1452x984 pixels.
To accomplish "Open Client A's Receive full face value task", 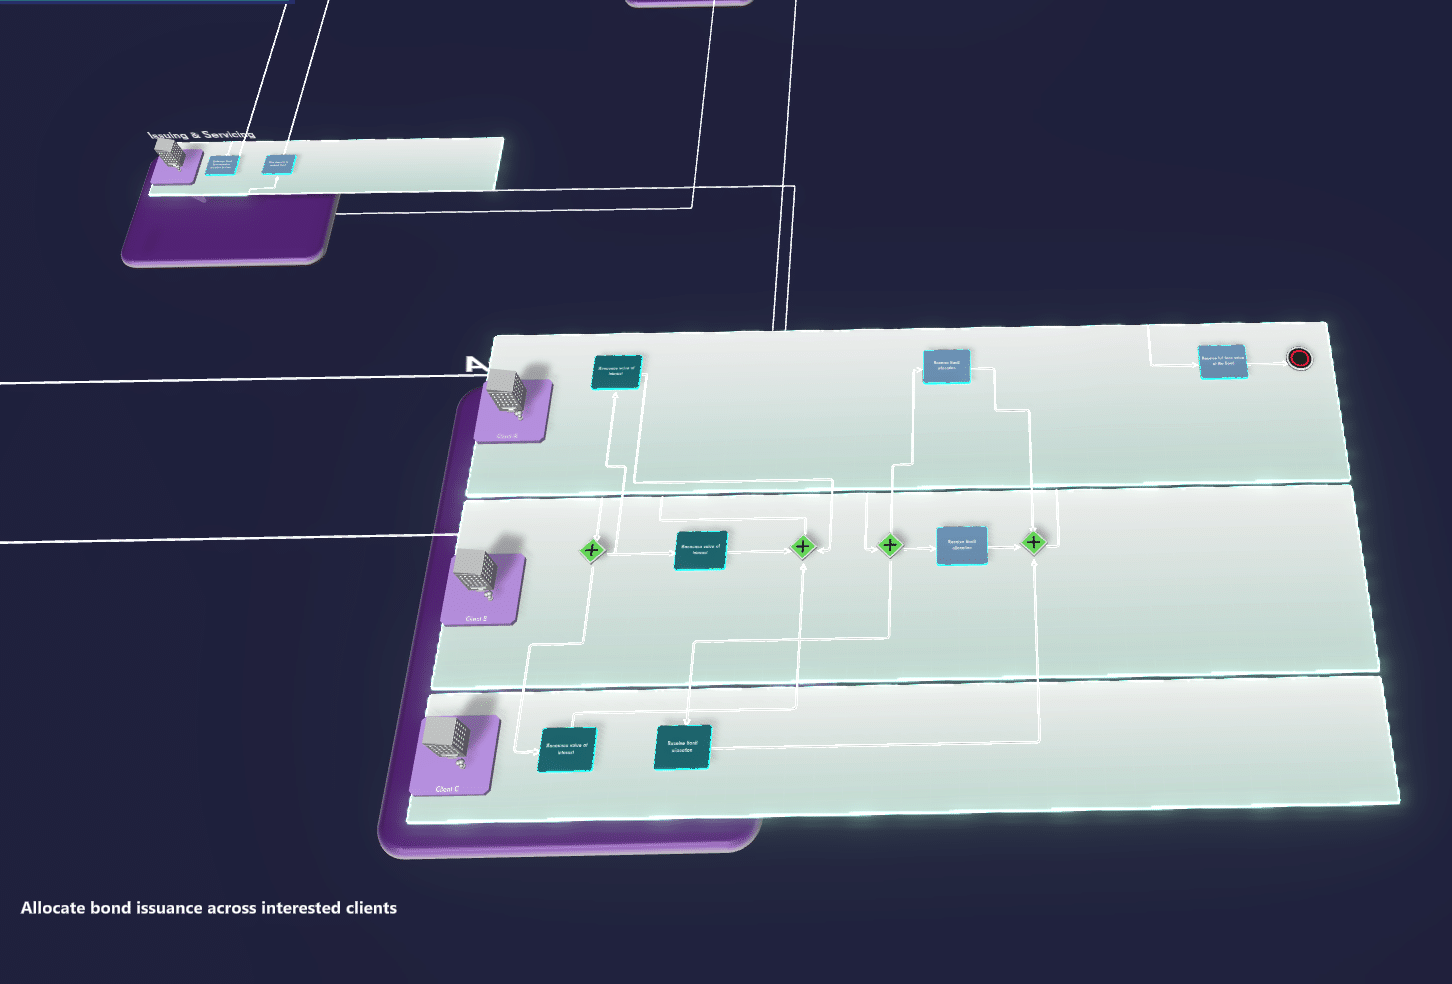I will click(1223, 361).
